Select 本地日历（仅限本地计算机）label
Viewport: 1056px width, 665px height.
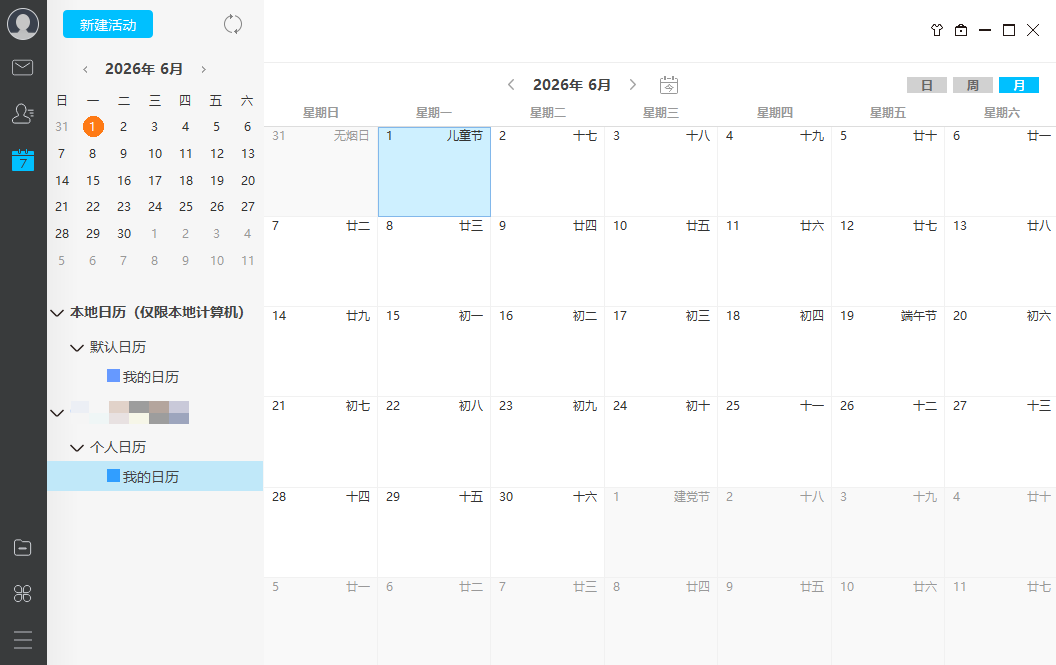click(x=157, y=313)
